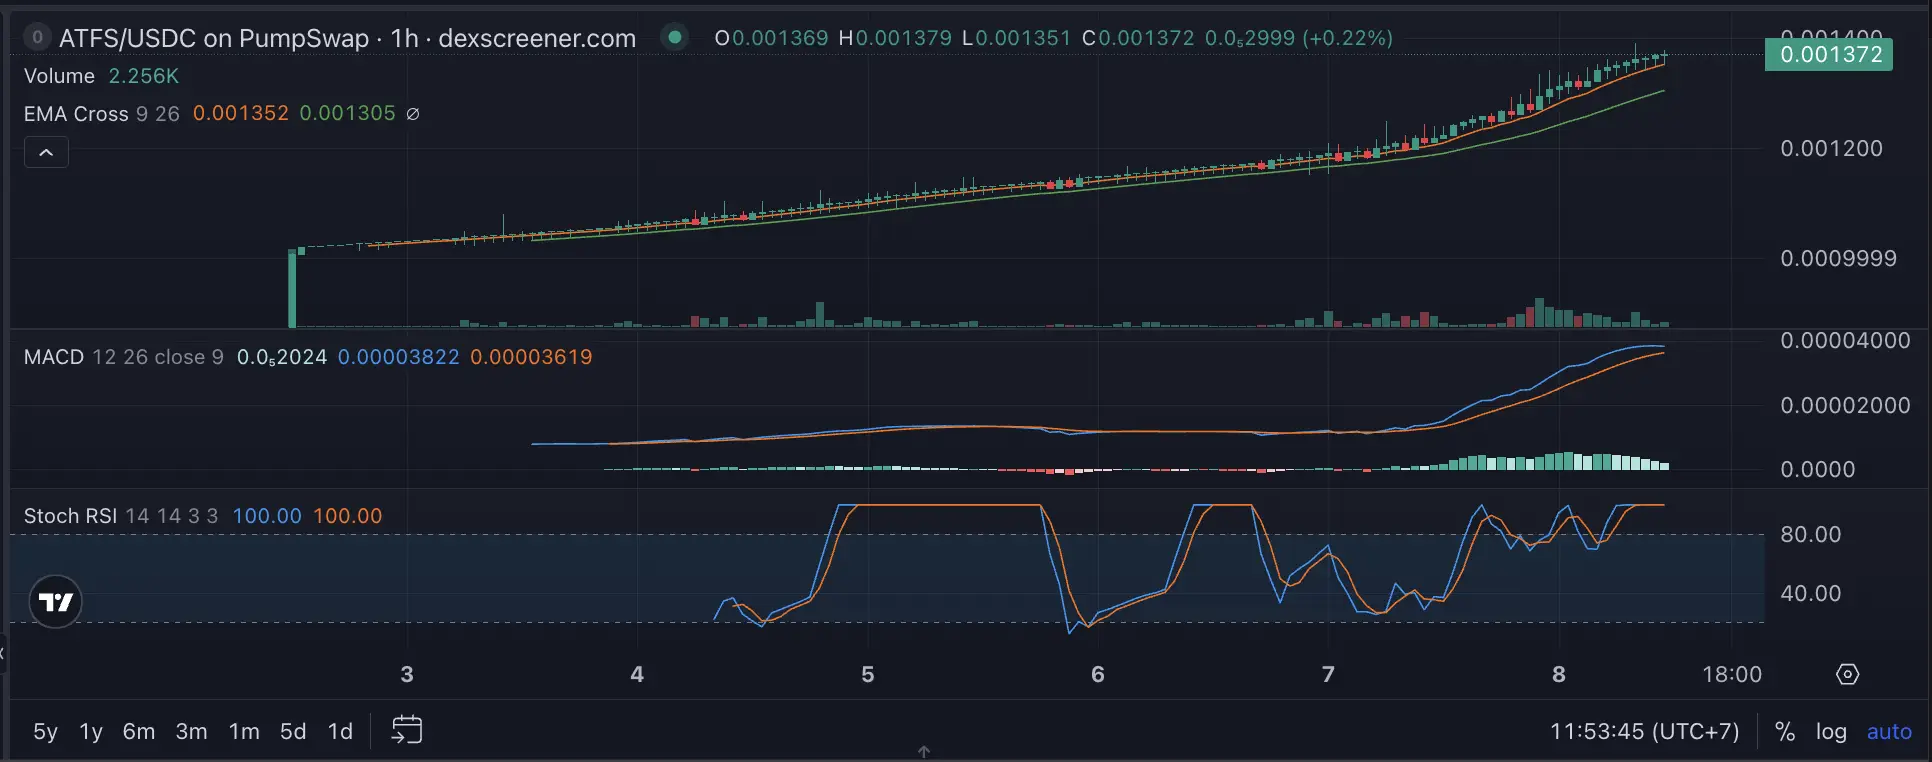Click the 18:00 time axis label
This screenshot has height=762, width=1932.
(x=1732, y=674)
